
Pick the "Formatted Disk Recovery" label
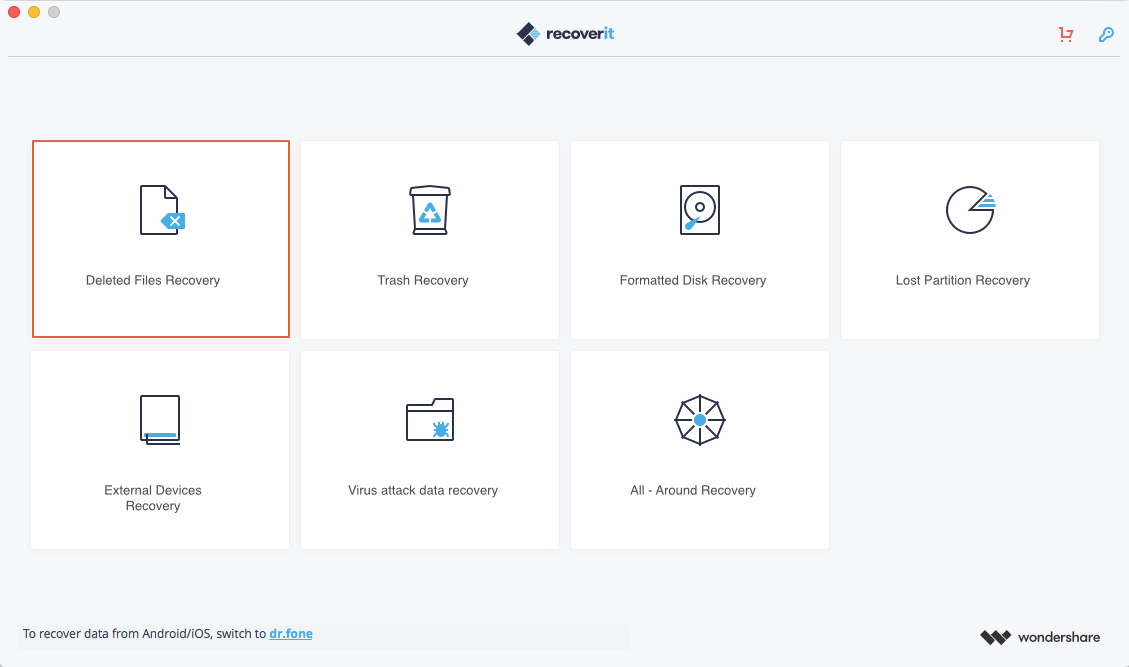click(693, 280)
